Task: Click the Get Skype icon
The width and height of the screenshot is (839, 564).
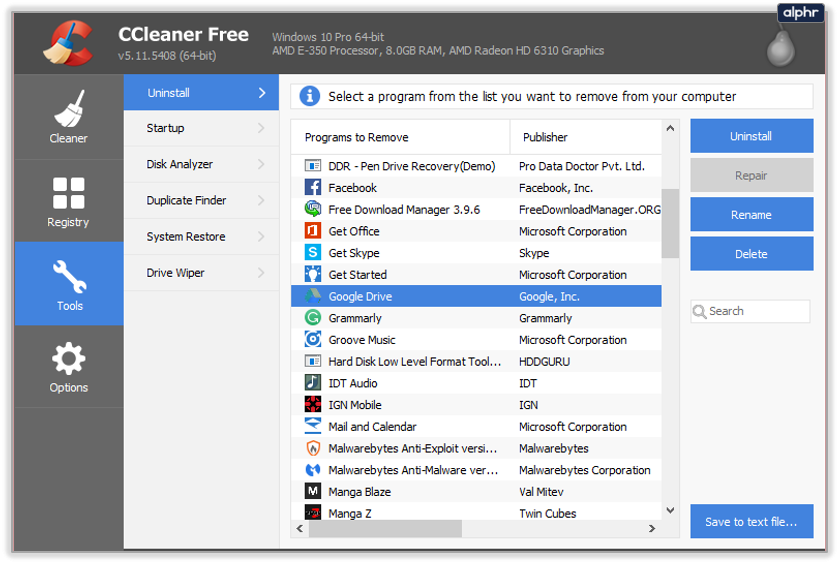Action: [x=312, y=253]
